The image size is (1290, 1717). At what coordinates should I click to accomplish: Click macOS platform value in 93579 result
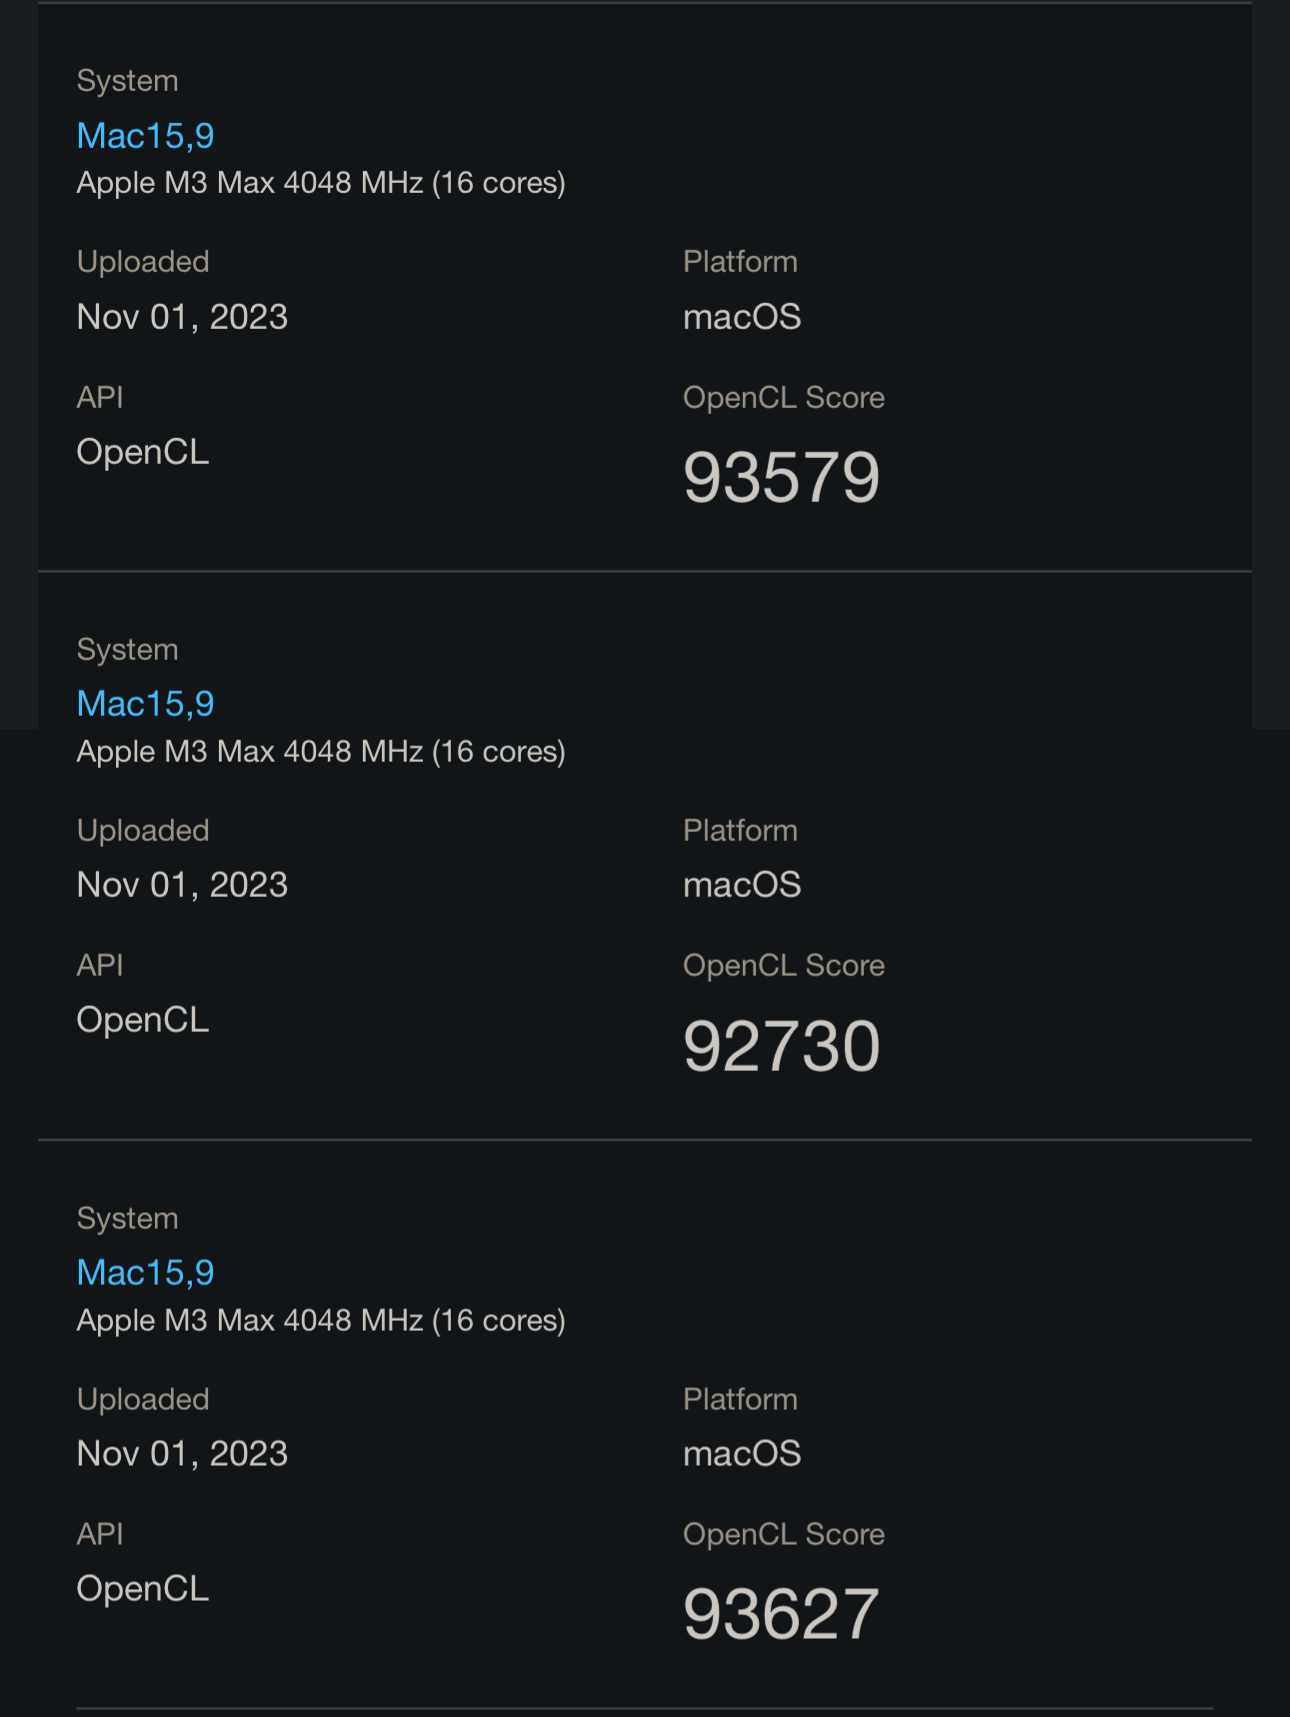point(742,318)
